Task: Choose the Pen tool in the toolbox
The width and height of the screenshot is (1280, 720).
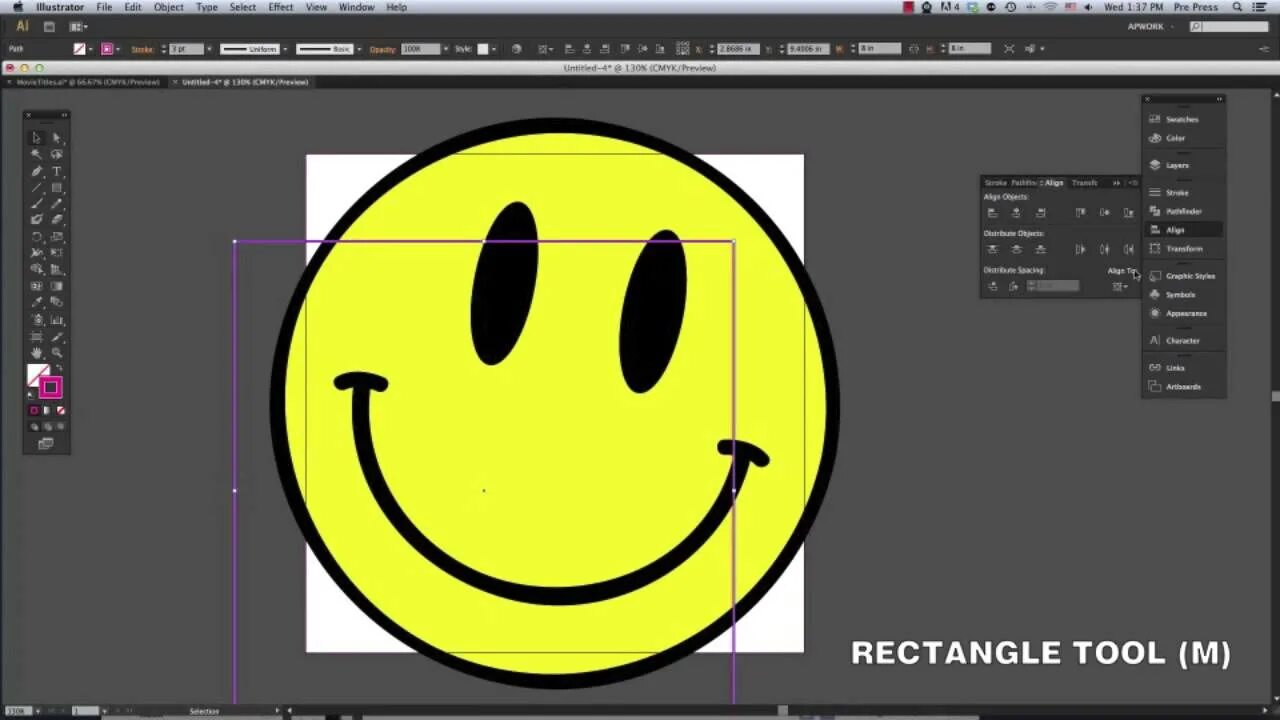Action: [x=37, y=171]
